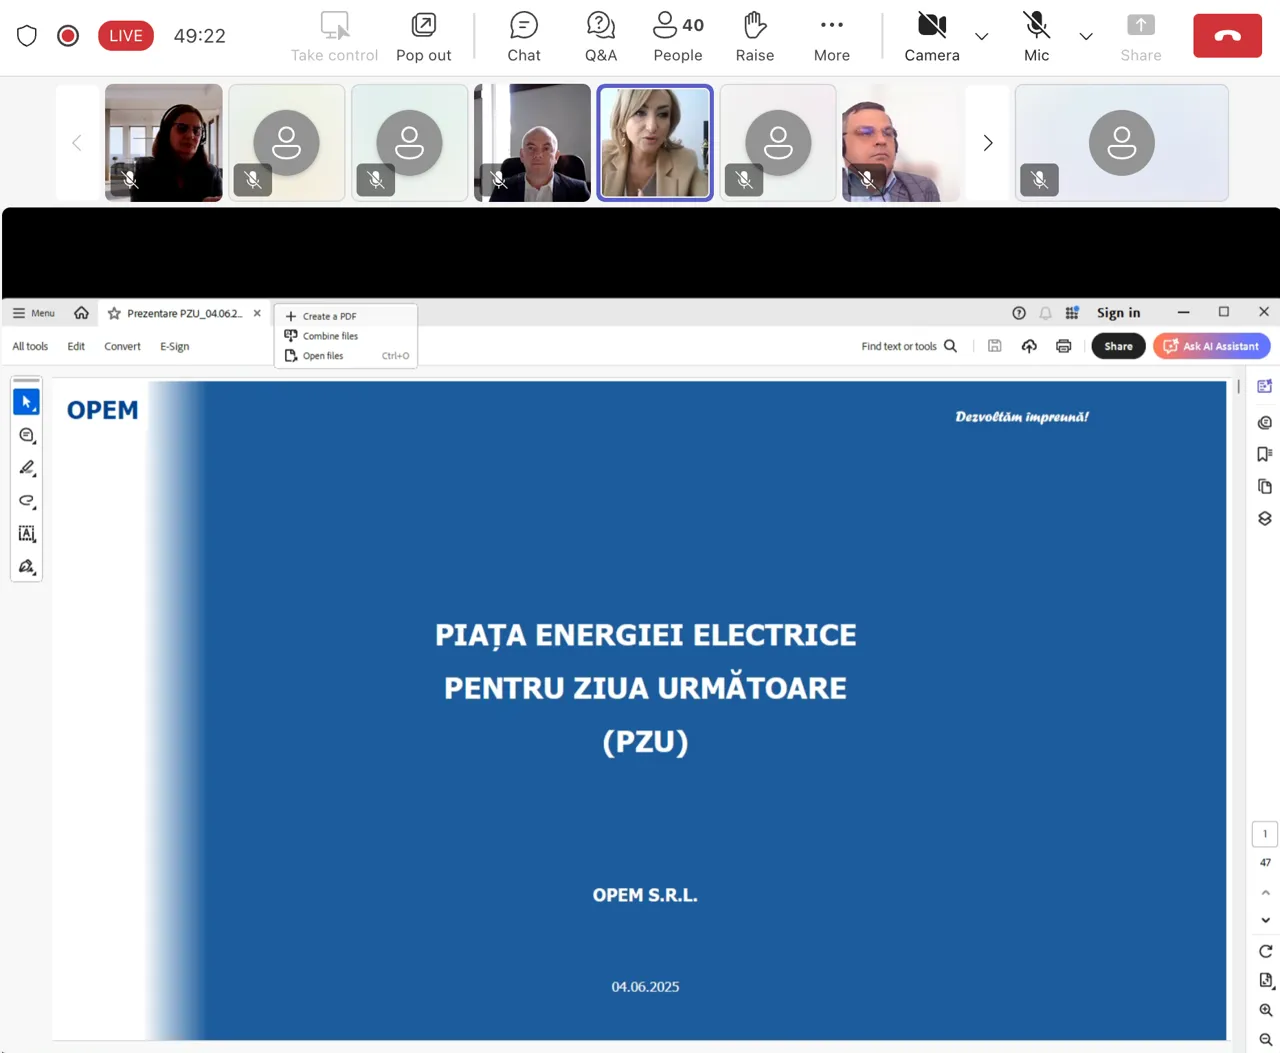The image size is (1280, 1053).
Task: Pop out the shared content
Action: tap(424, 37)
